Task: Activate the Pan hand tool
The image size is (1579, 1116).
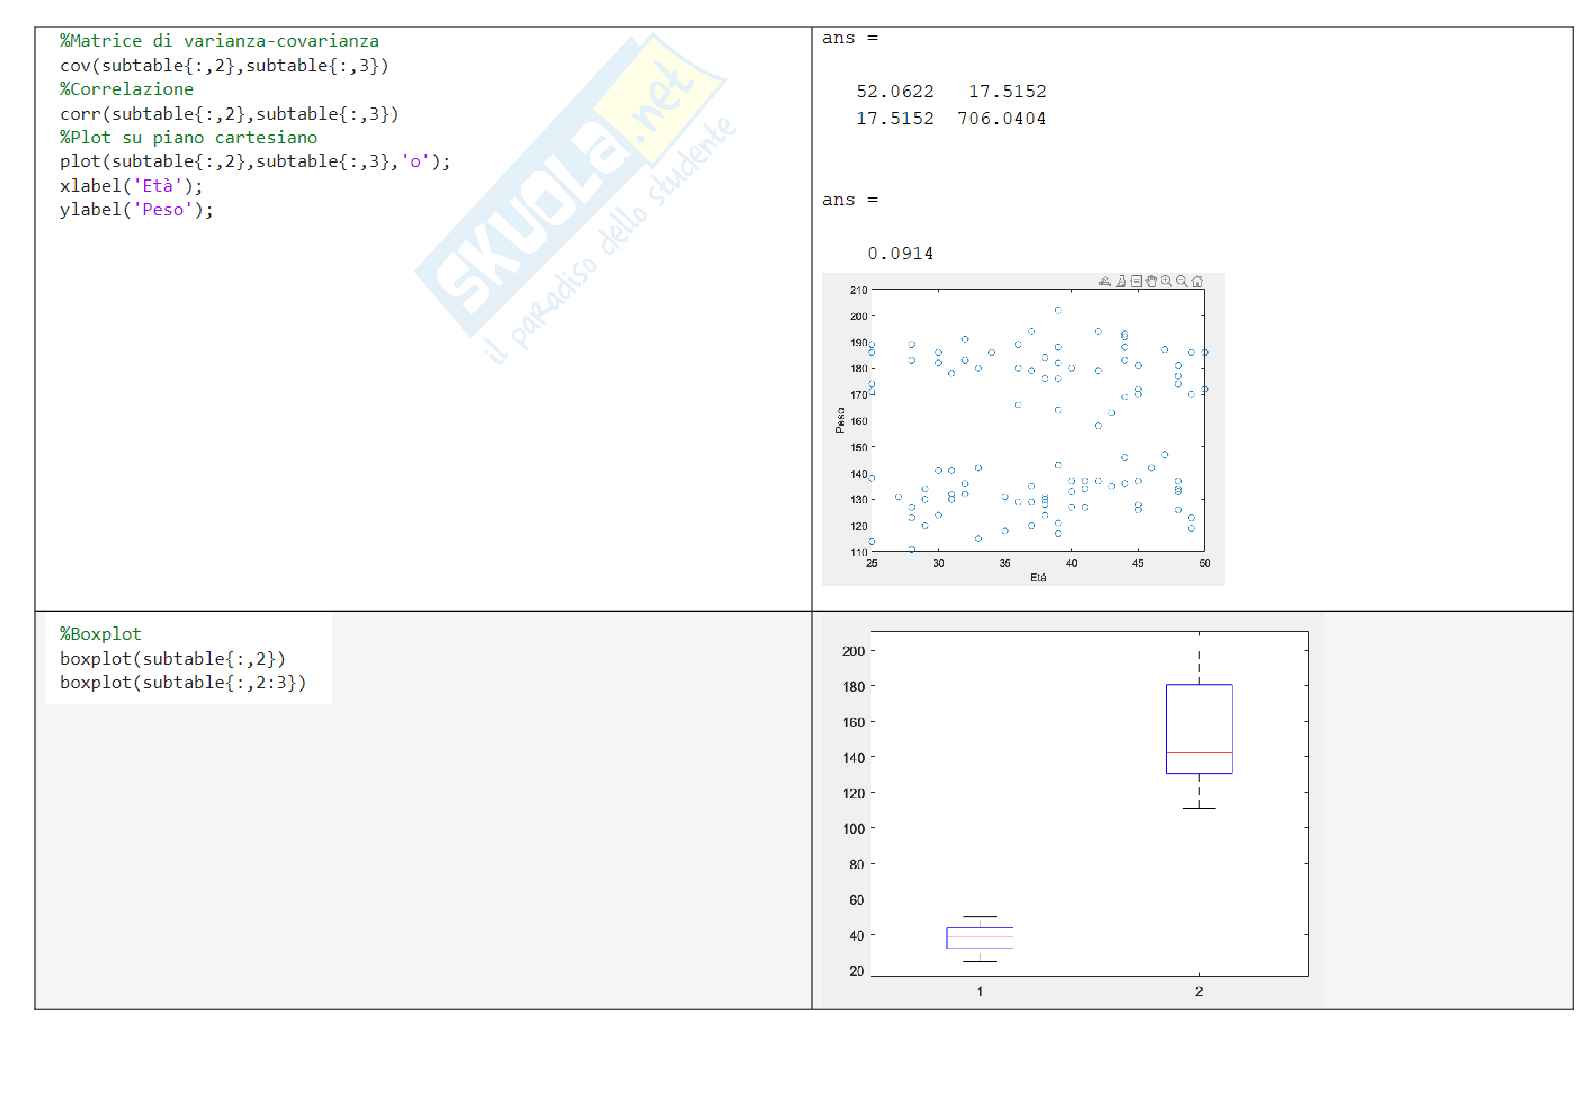Action: [1151, 282]
